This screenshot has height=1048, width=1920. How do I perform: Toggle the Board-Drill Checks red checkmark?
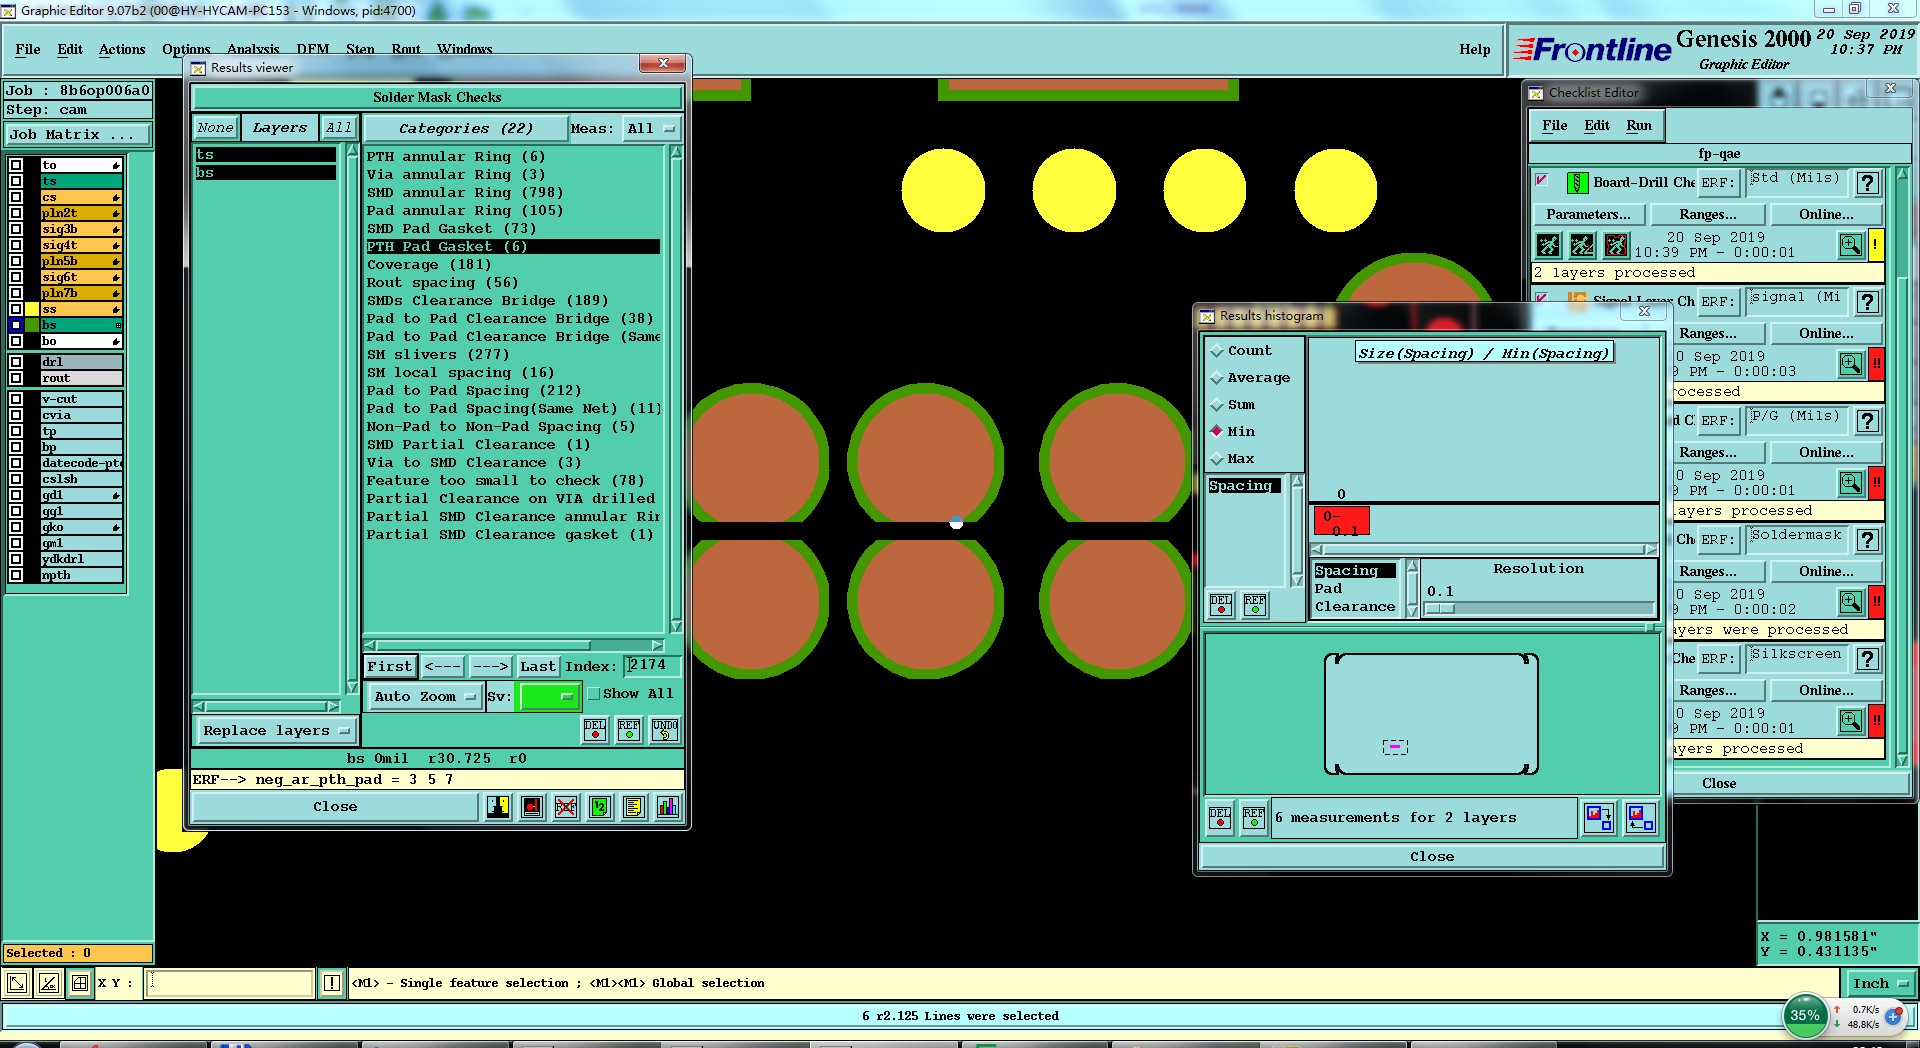[1541, 181]
